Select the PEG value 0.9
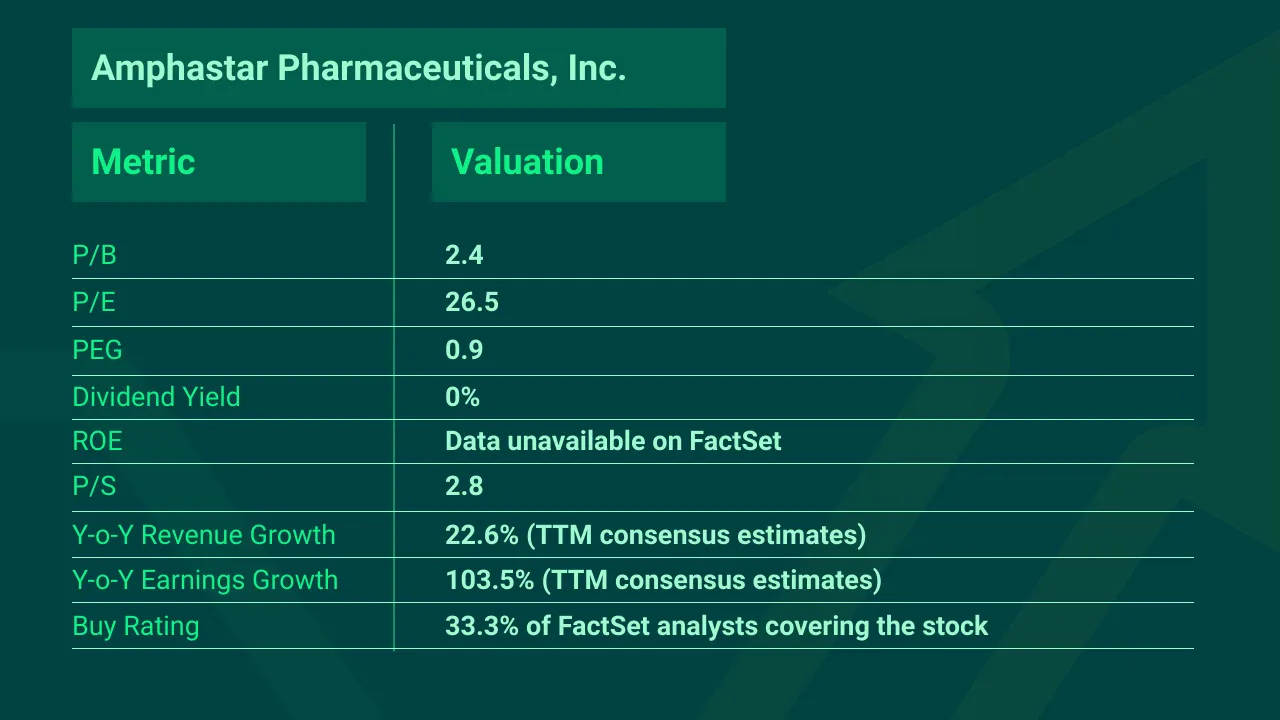The height and width of the screenshot is (720, 1280). click(464, 350)
